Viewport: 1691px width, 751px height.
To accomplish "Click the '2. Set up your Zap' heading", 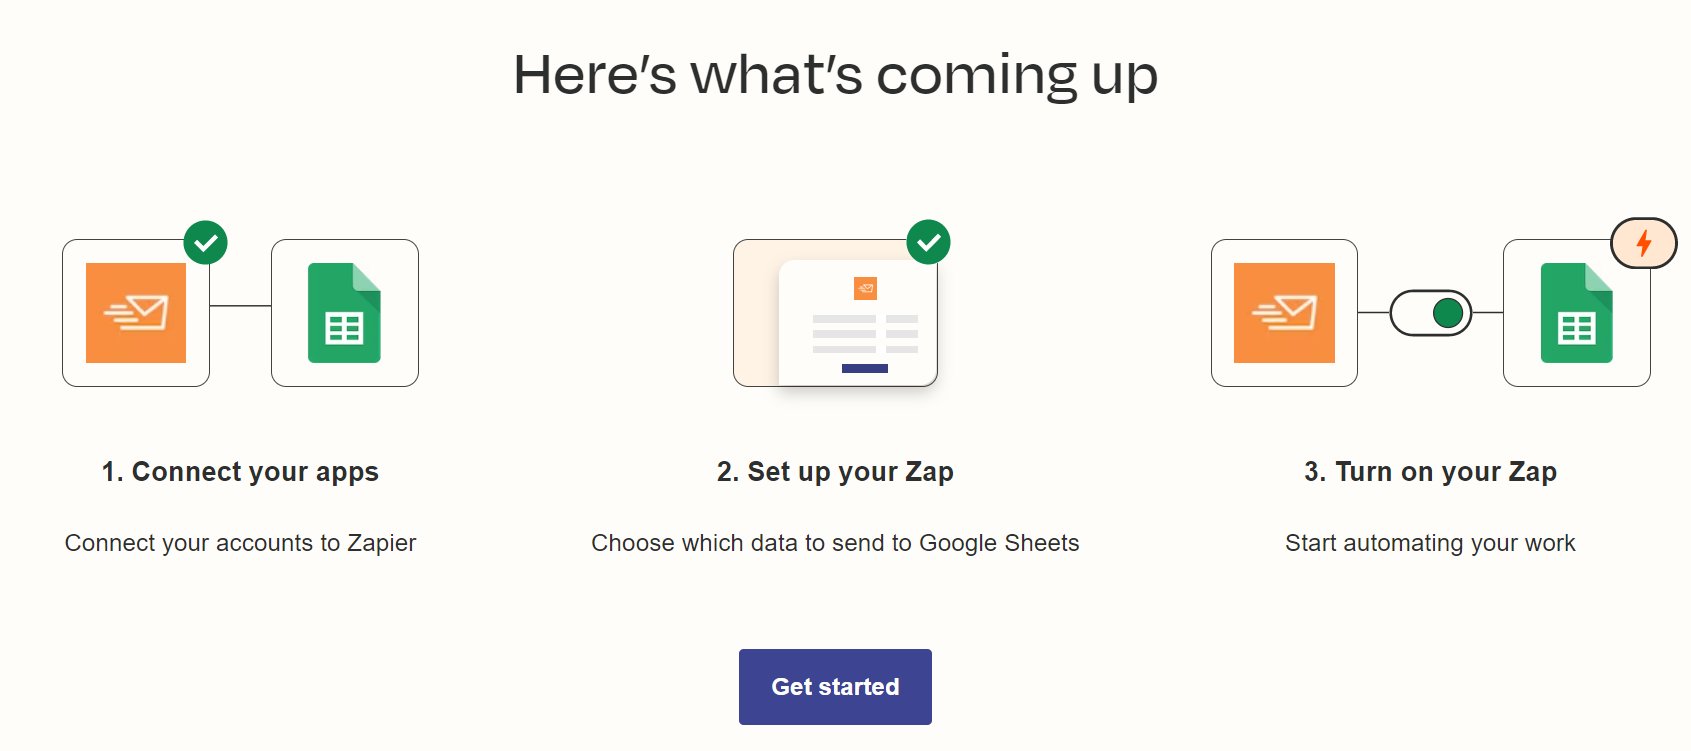I will pos(835,472).
